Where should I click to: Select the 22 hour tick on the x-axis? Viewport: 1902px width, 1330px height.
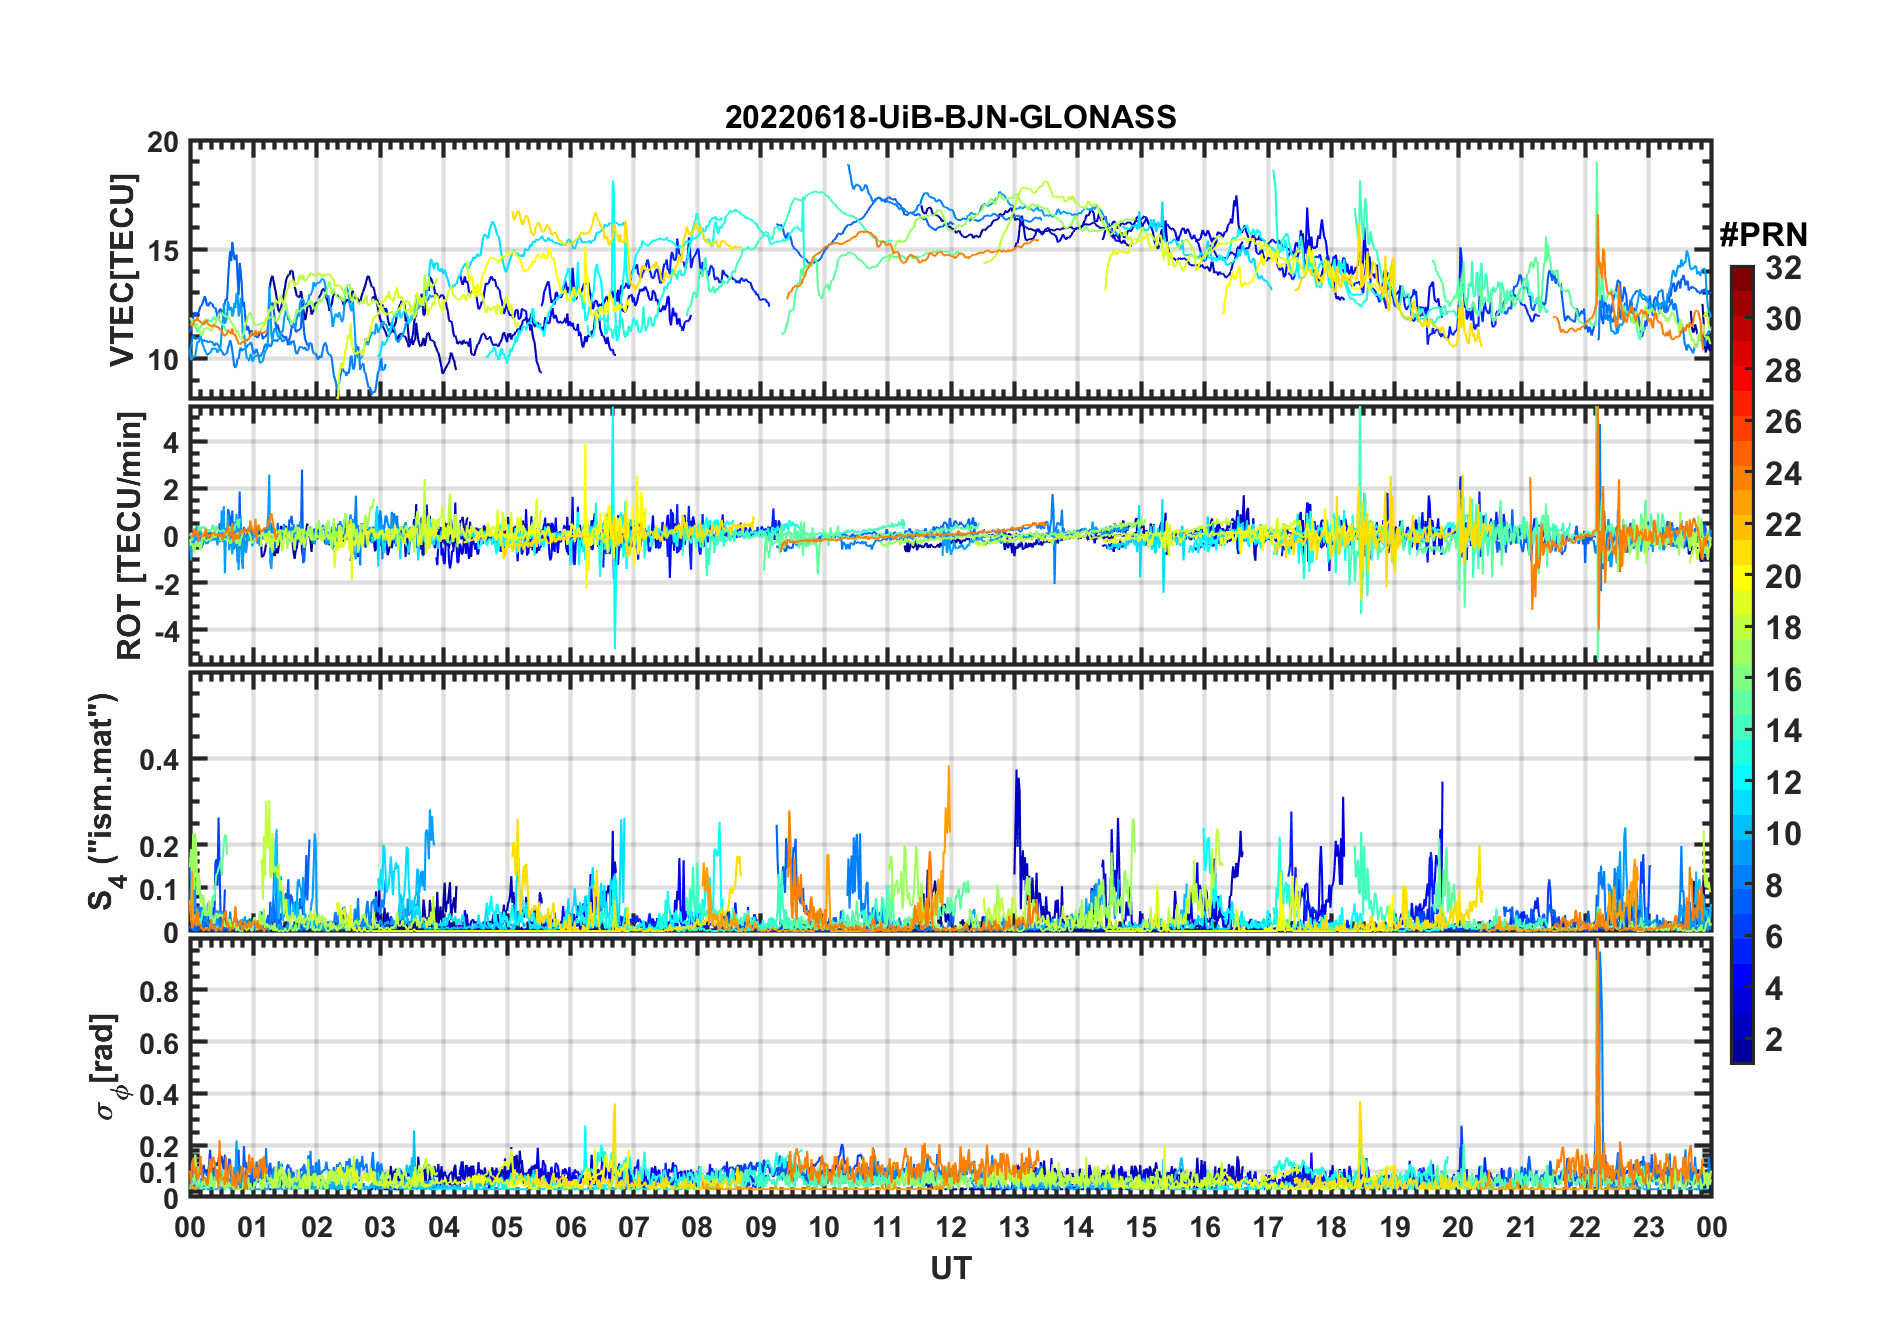coord(1584,1227)
